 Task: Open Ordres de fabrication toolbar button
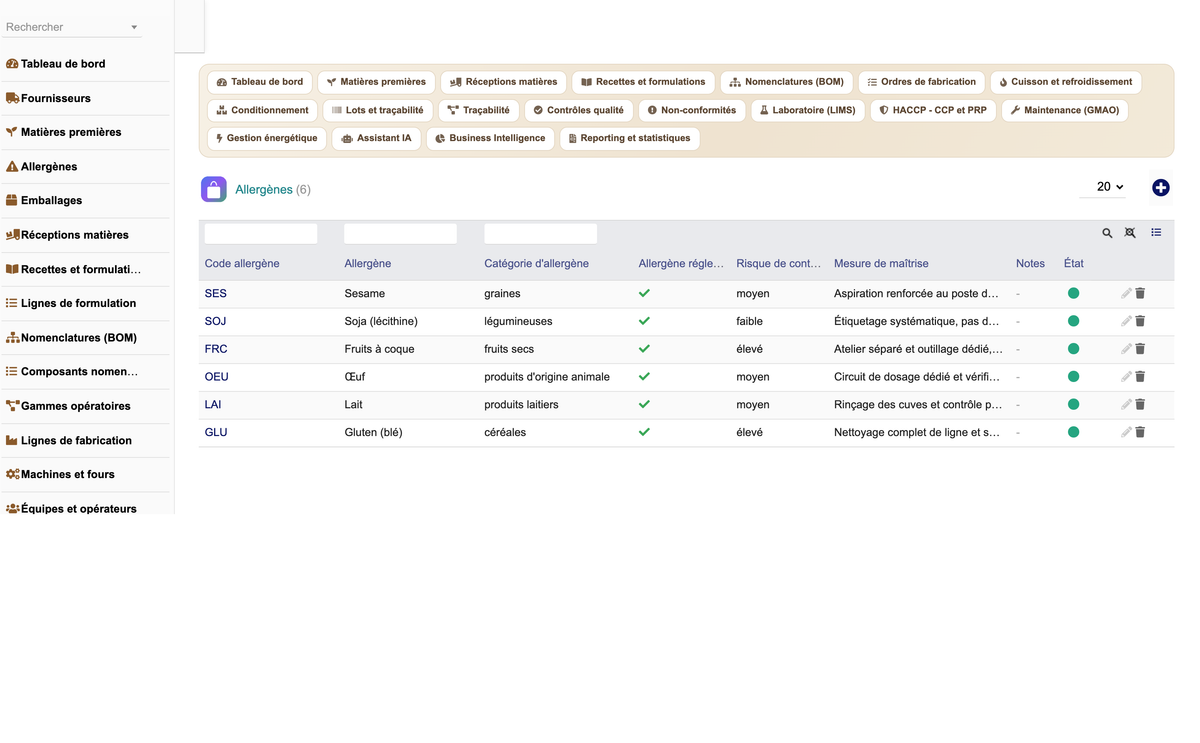point(921,82)
